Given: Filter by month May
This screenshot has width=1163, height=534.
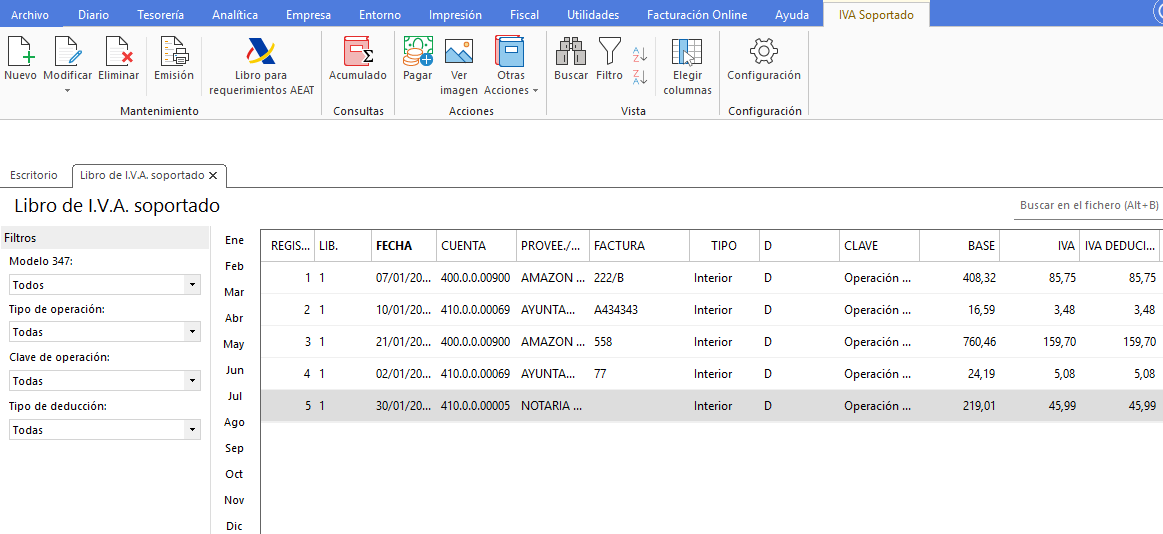Looking at the screenshot, I should point(234,344).
